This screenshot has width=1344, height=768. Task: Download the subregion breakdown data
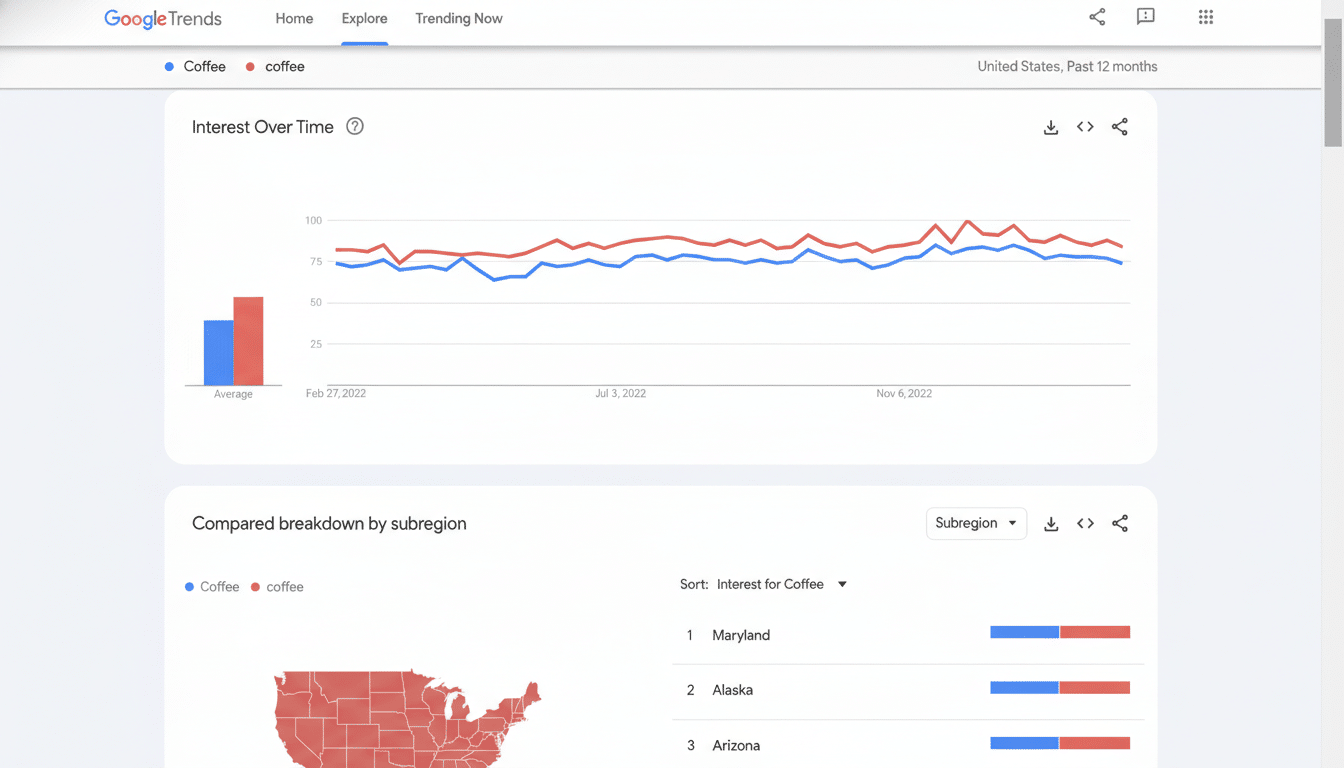(1050, 523)
